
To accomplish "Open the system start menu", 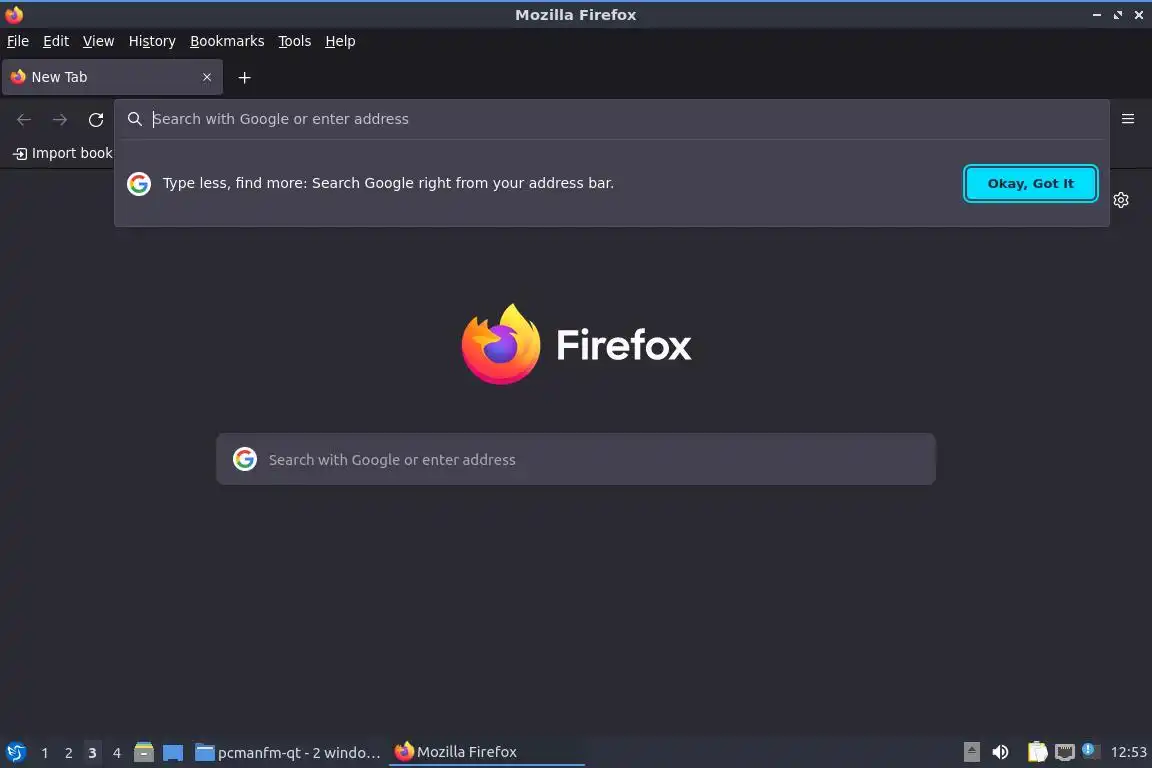I will (x=15, y=752).
